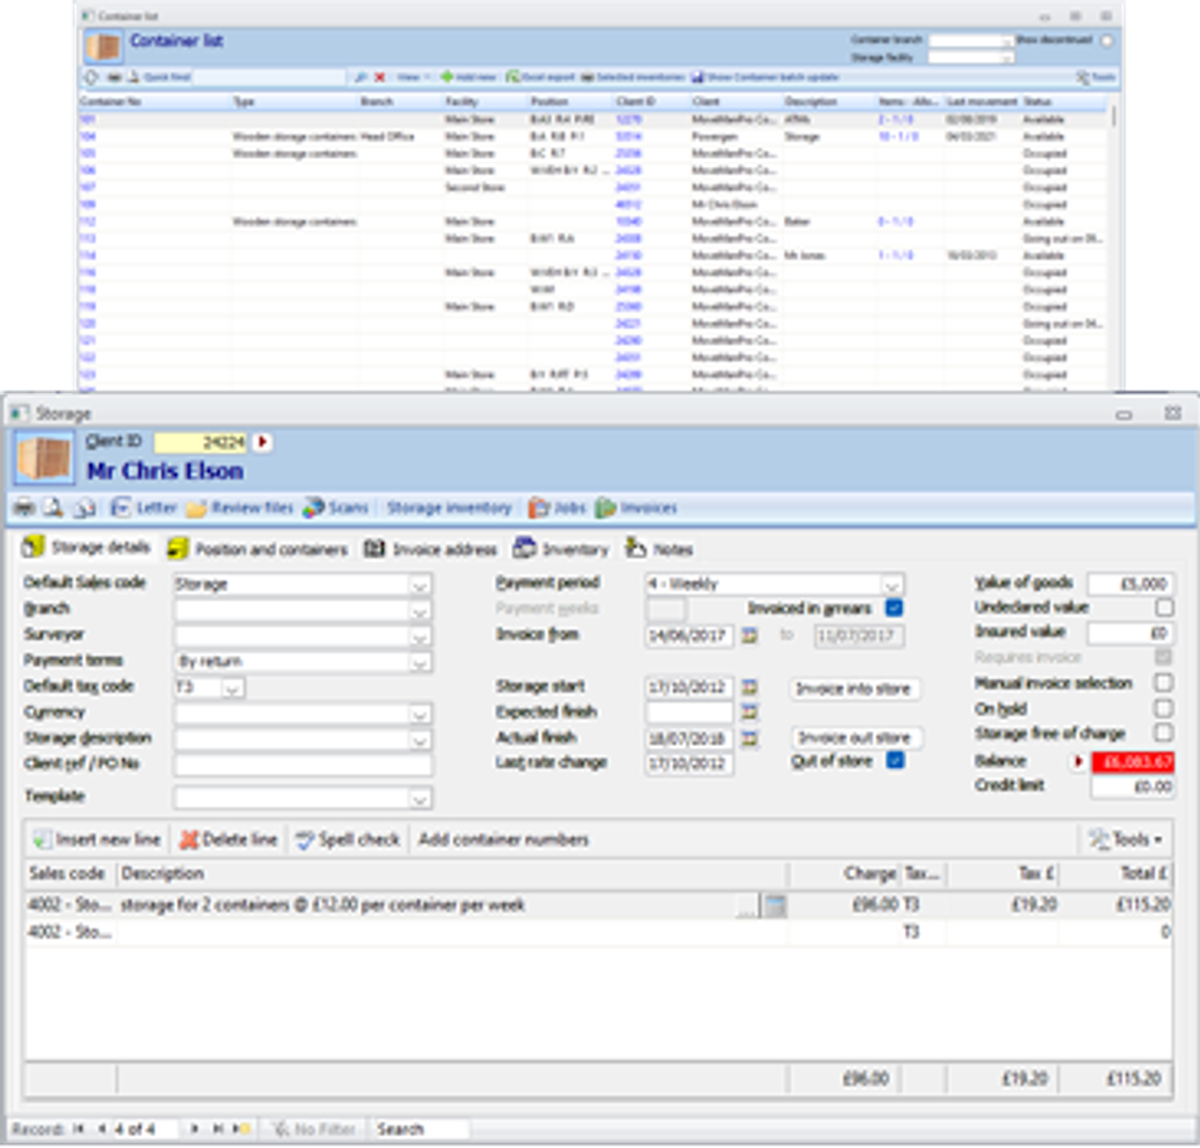Image resolution: width=1200 pixels, height=1148 pixels.
Task: Expand Container branch dropdown in Container list
Action: tap(1007, 41)
